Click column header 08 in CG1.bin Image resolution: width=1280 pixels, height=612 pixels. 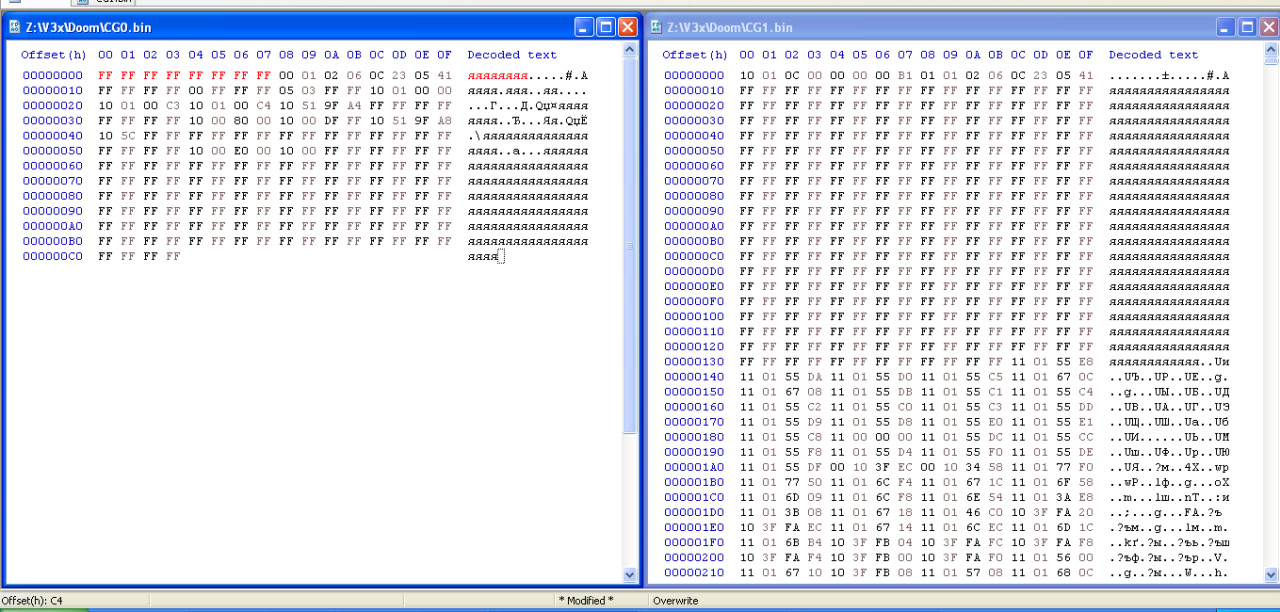click(x=927, y=55)
